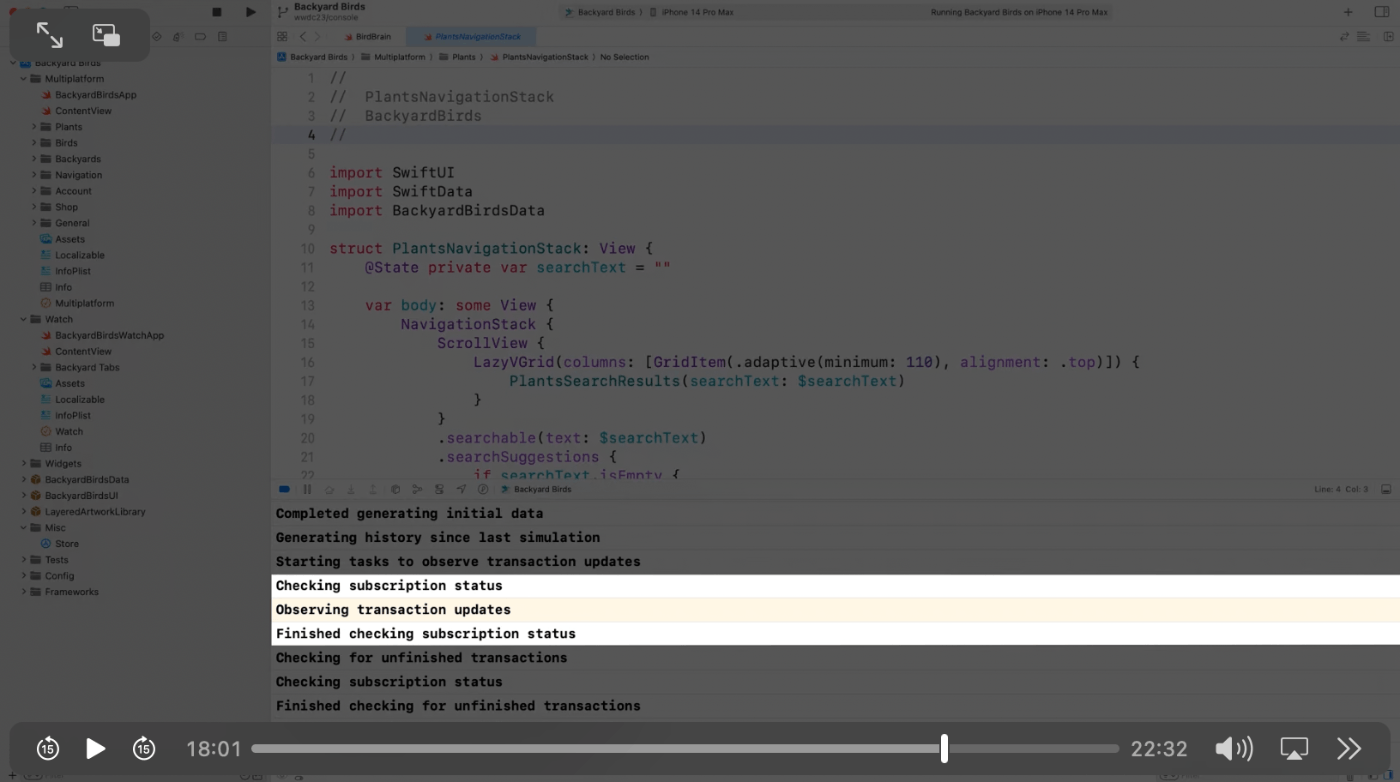
Task: Go forward in editor history
Action: [317, 37]
